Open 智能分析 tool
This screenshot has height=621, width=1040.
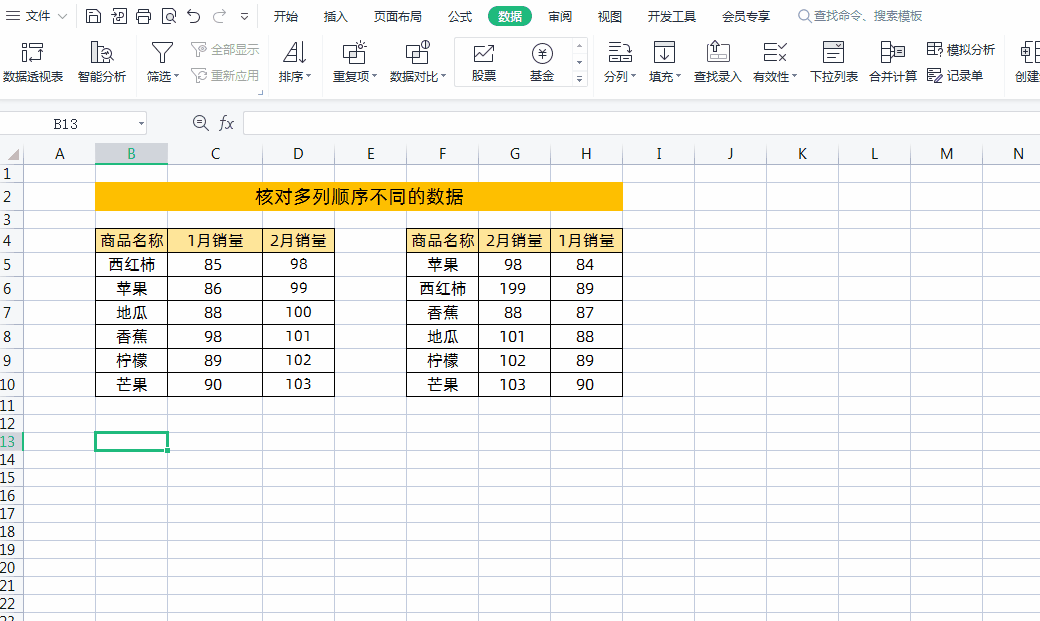coord(101,62)
